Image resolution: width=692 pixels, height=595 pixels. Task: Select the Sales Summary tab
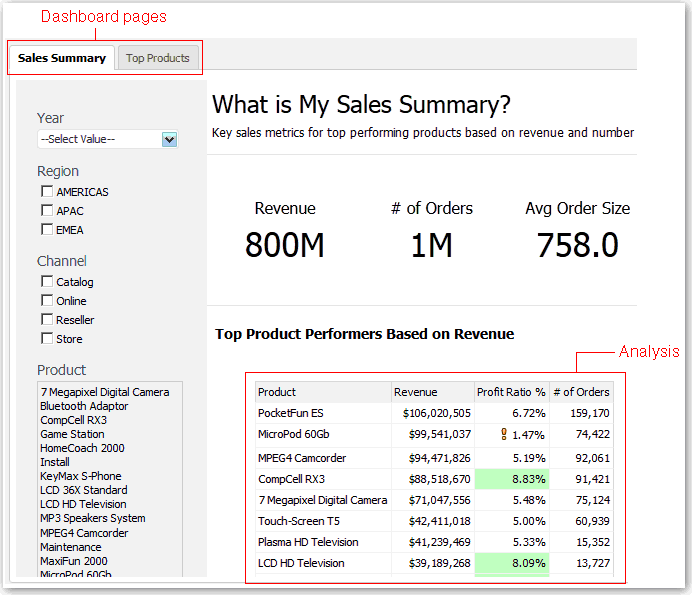(x=62, y=58)
